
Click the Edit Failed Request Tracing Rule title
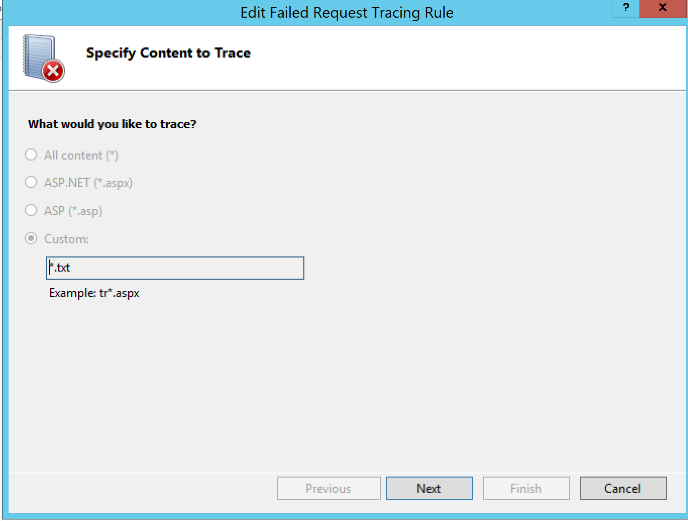[x=347, y=13]
